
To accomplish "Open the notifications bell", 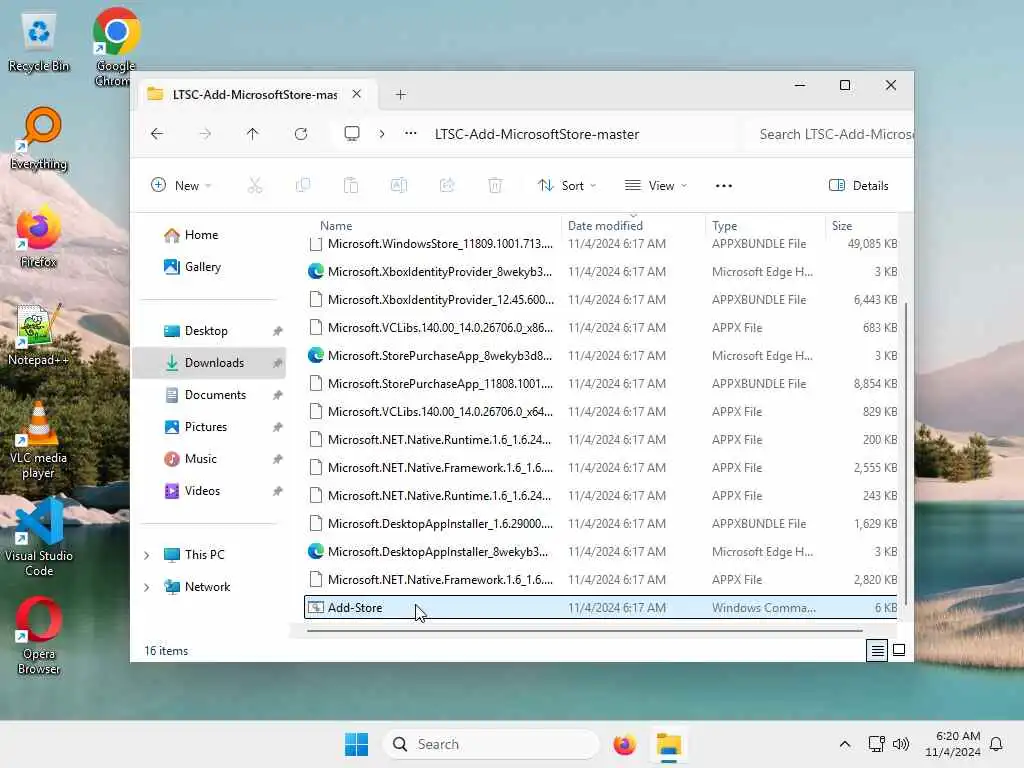I will click(996, 744).
